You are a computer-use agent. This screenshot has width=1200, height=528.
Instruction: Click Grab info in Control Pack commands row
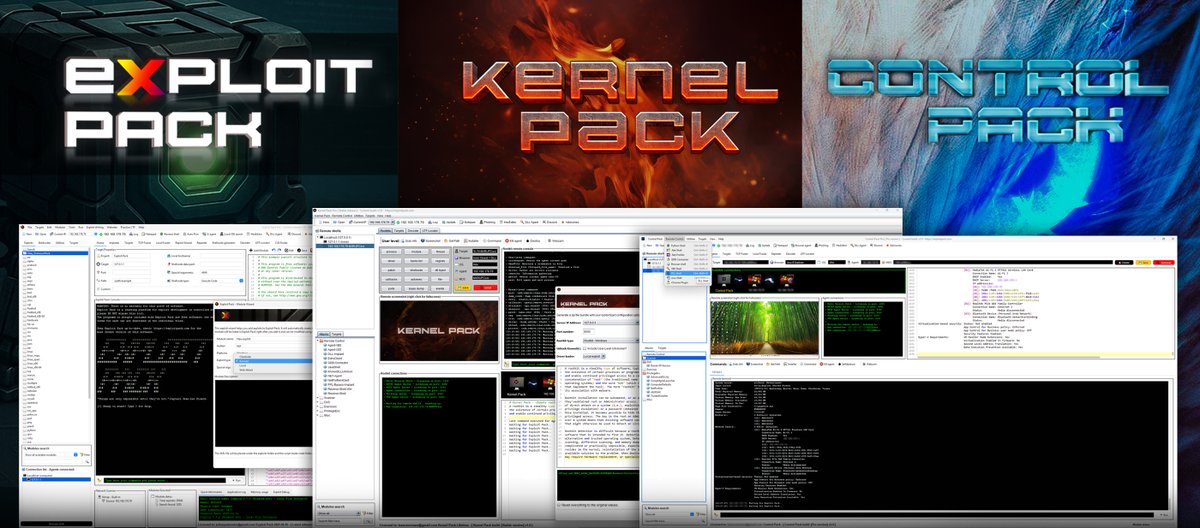[x=735, y=364]
